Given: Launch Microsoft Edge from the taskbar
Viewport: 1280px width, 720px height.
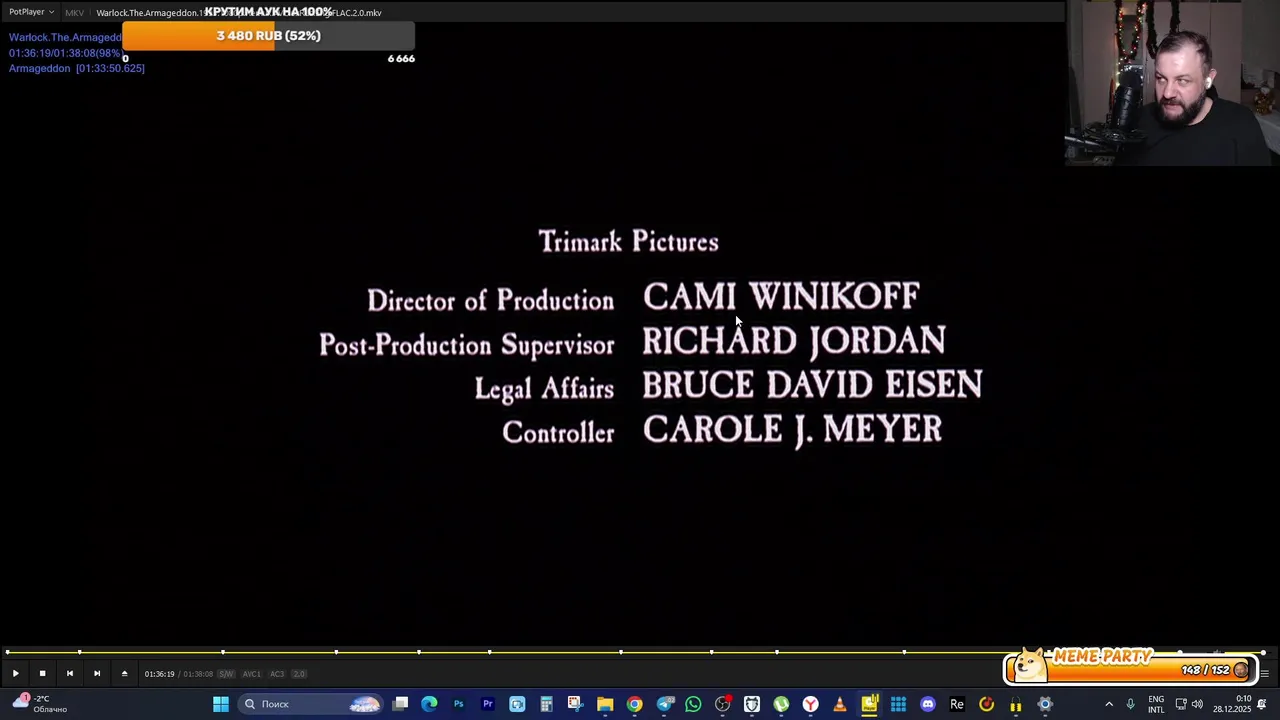Looking at the screenshot, I should [430, 704].
